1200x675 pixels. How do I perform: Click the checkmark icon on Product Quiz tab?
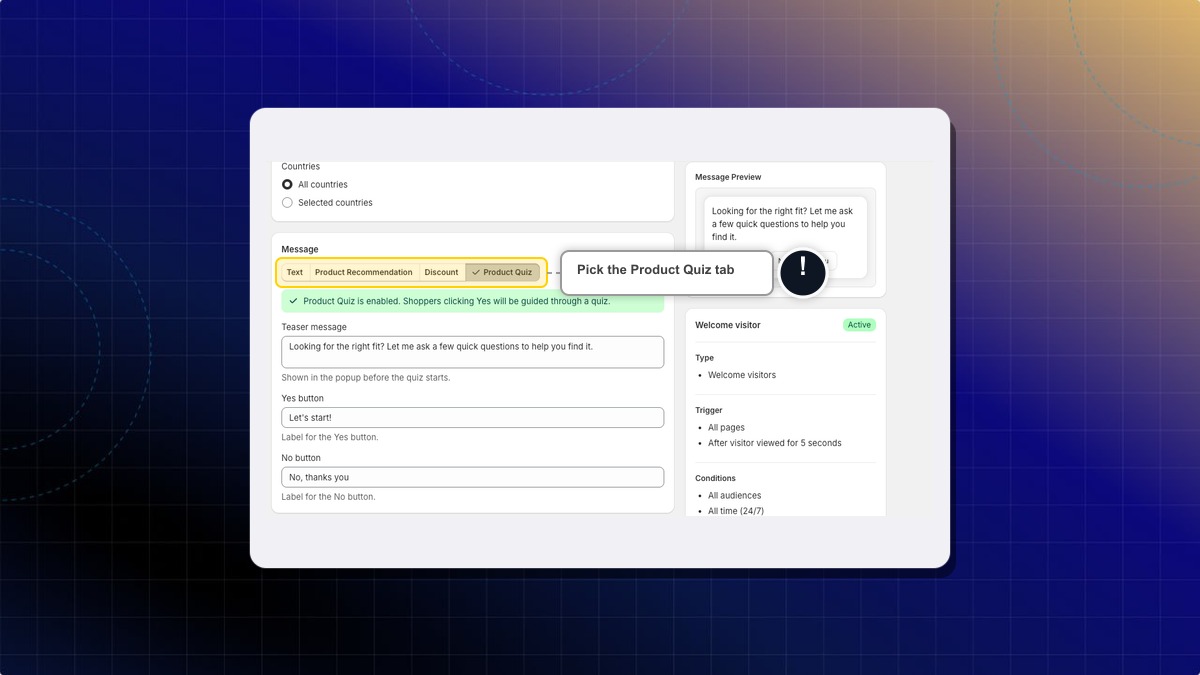coord(476,272)
